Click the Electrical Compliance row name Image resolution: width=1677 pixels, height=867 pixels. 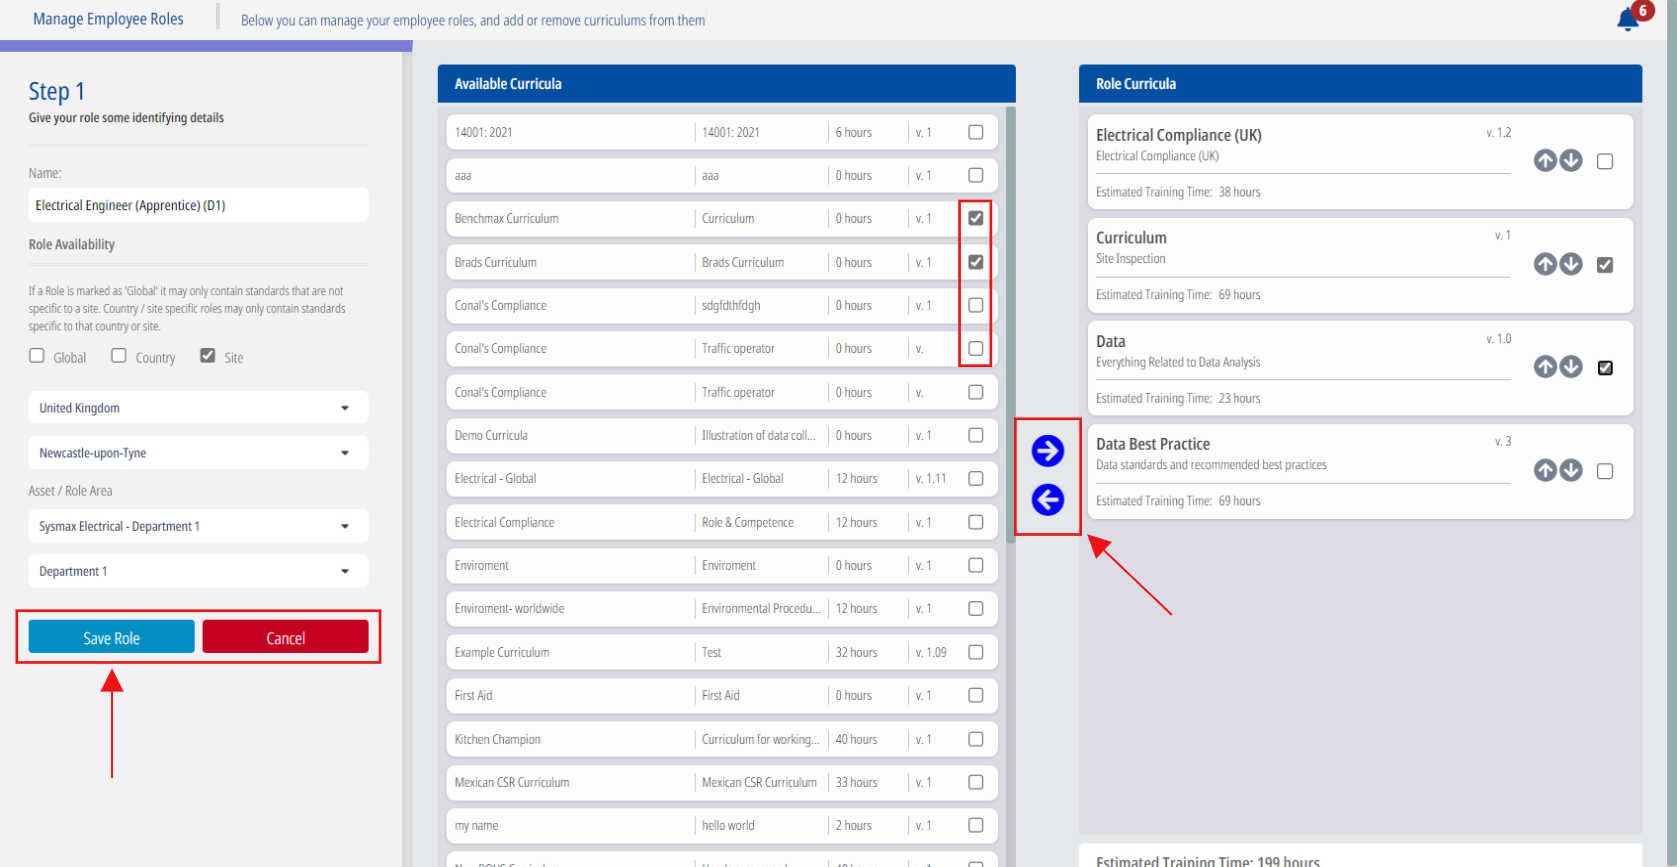(504, 522)
